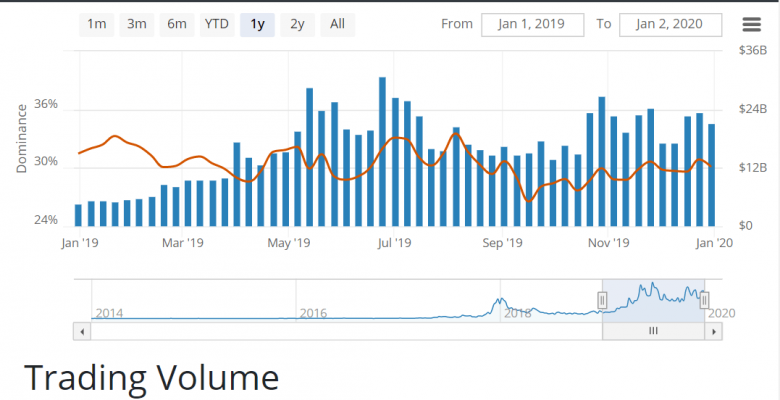This screenshot has width=780, height=400.
Task: Grab the right navigator range handle
Action: click(x=704, y=300)
